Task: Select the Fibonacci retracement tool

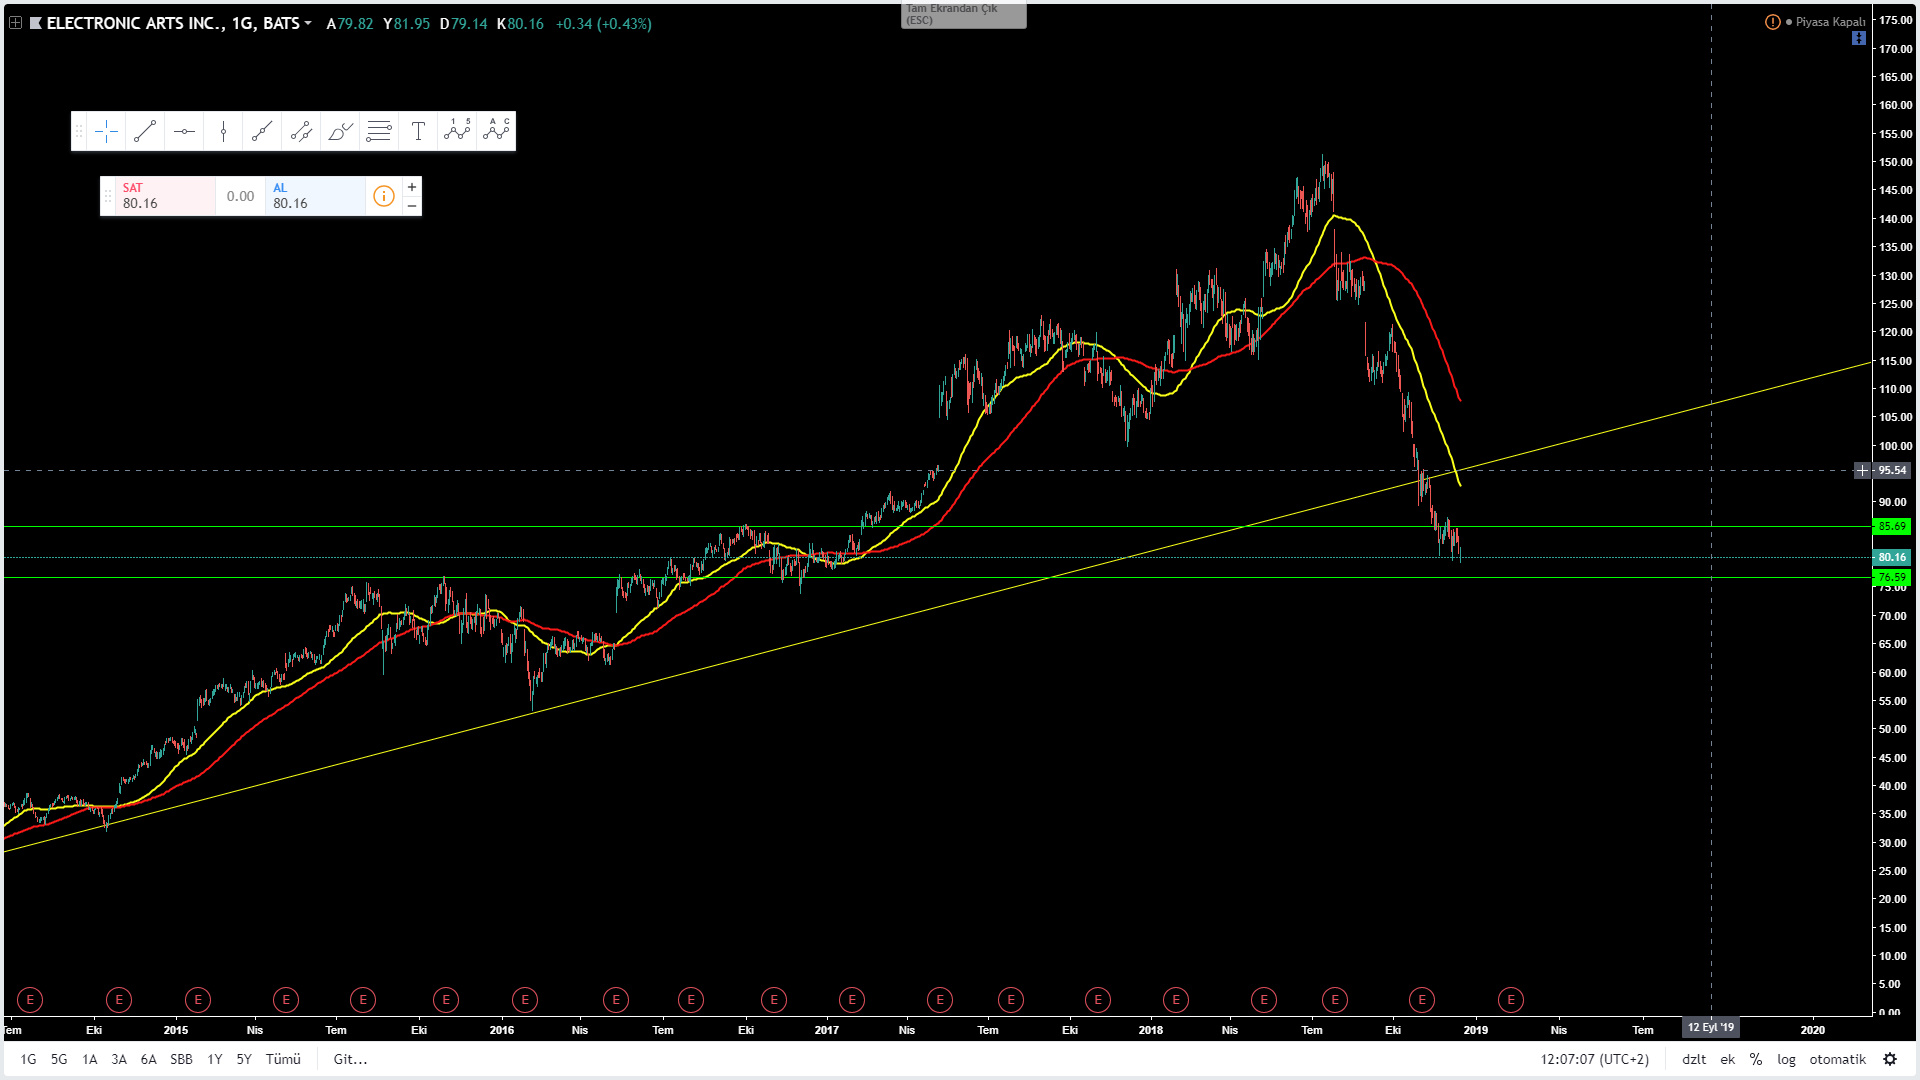Action: (x=379, y=131)
